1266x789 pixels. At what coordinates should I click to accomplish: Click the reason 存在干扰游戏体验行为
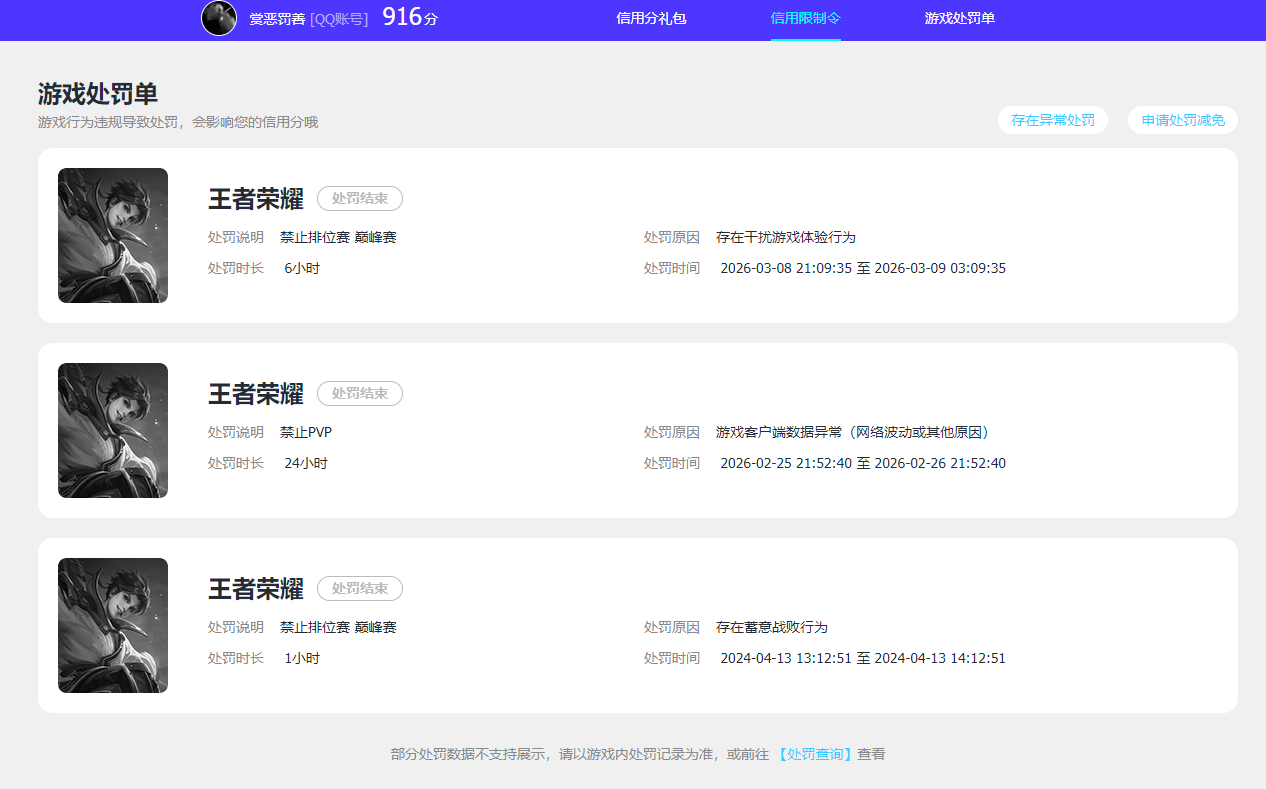coord(786,237)
